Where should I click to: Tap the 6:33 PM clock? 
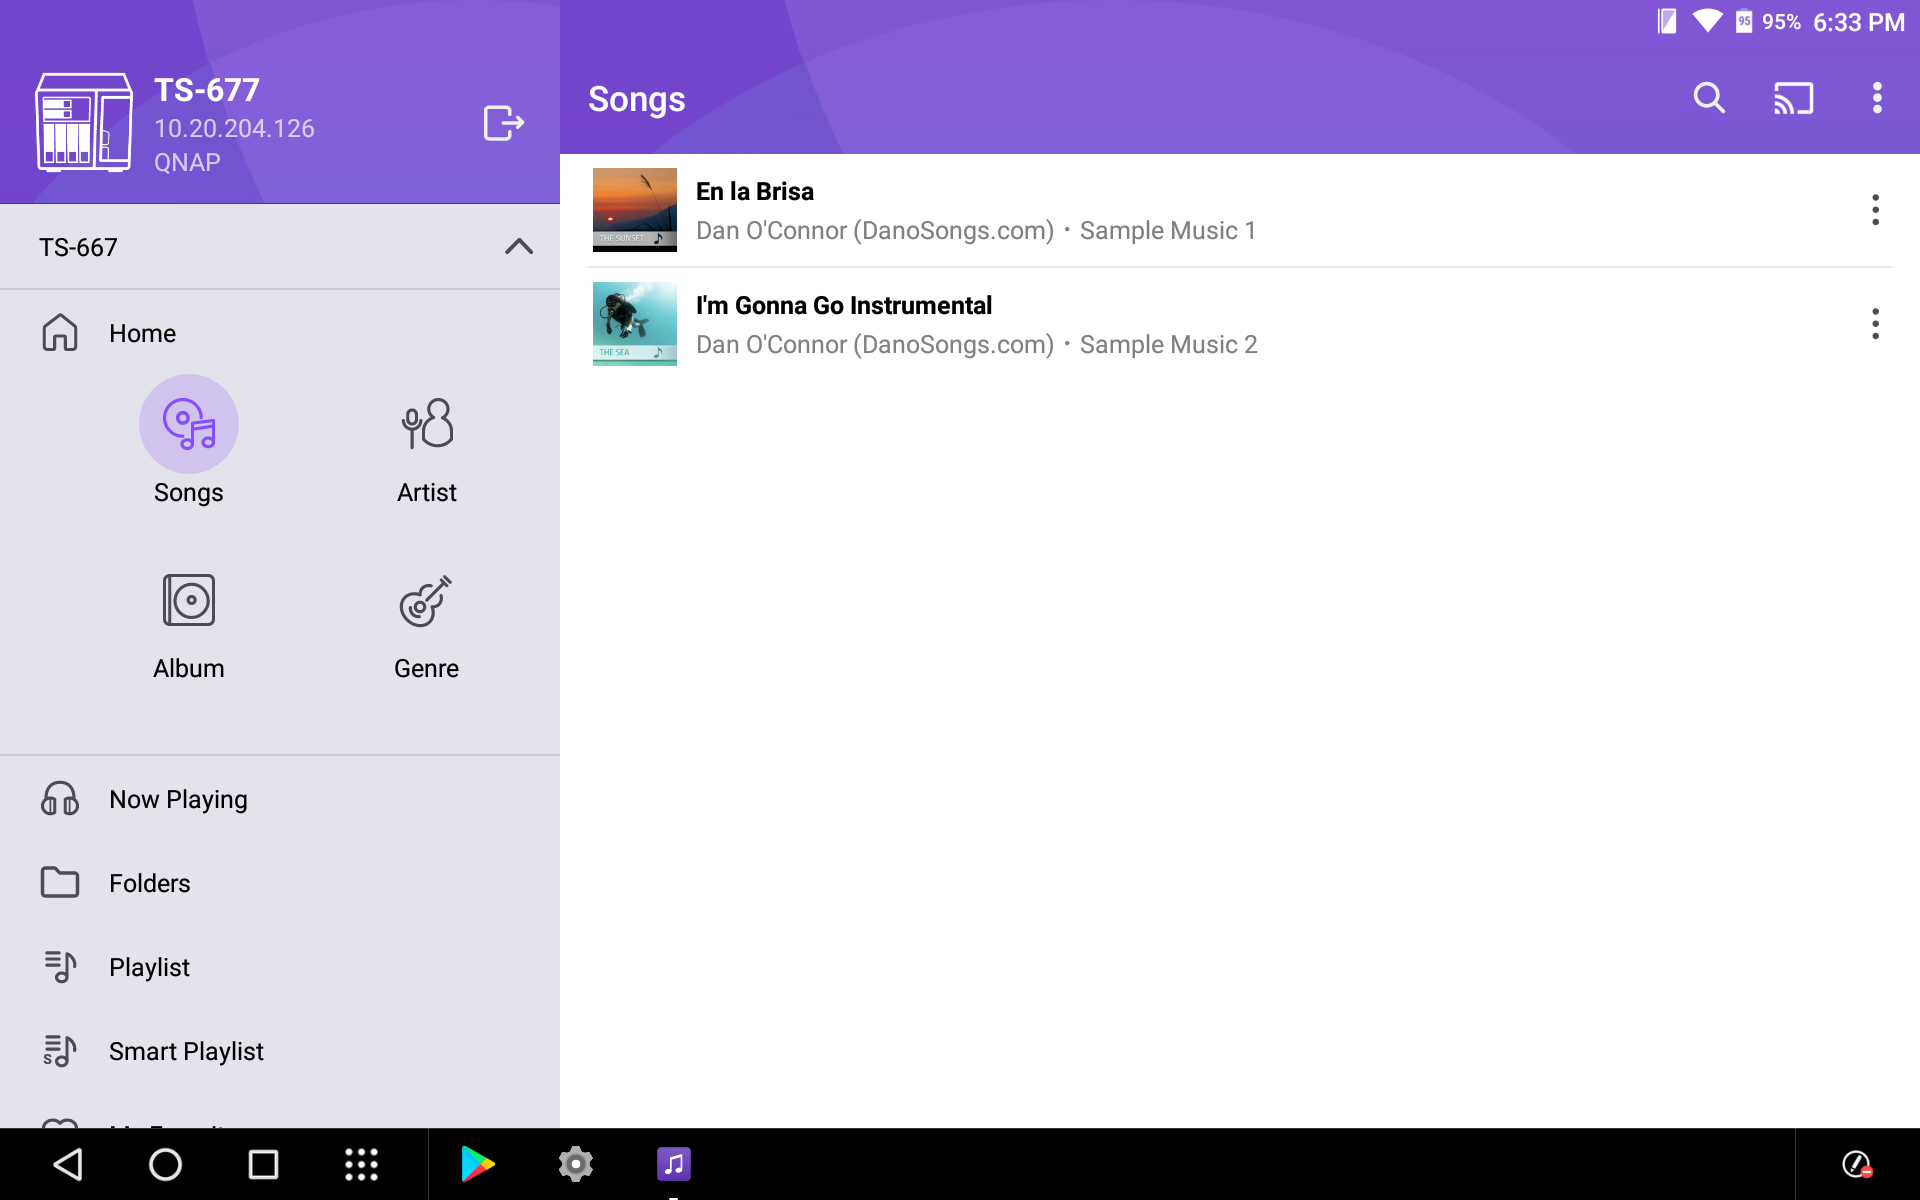[1859, 22]
